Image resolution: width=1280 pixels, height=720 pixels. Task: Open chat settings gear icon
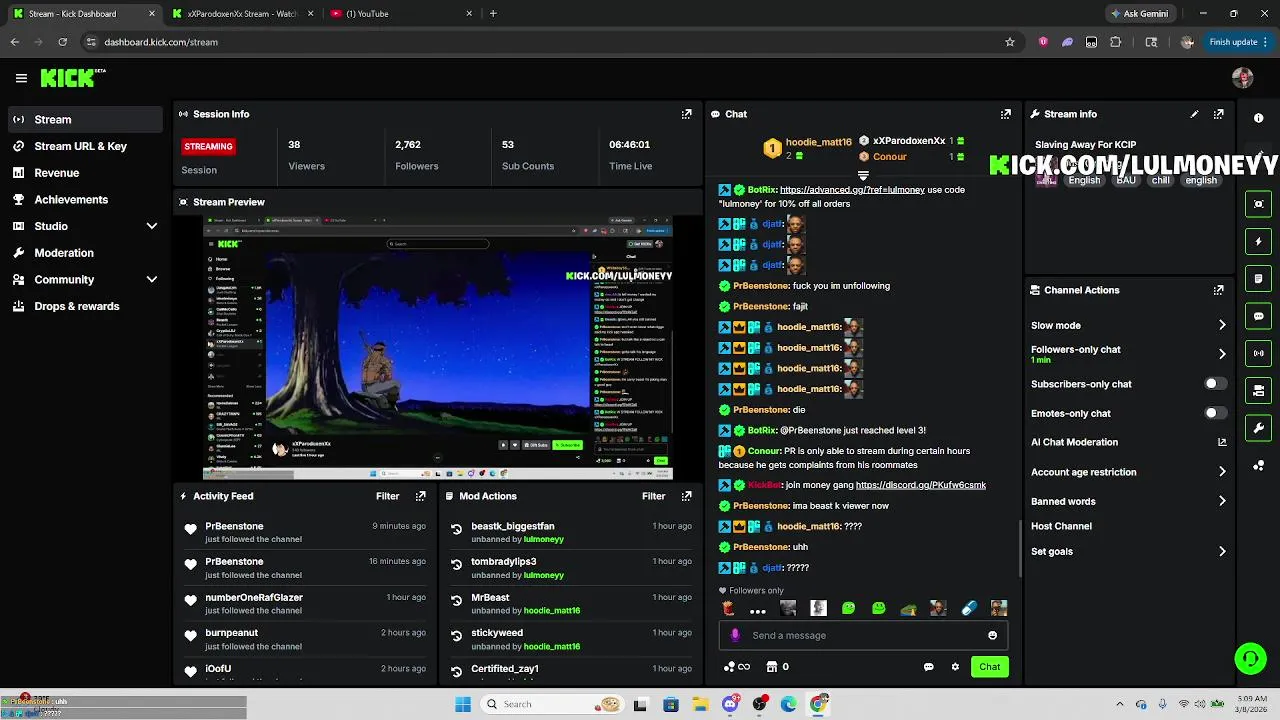click(x=955, y=667)
